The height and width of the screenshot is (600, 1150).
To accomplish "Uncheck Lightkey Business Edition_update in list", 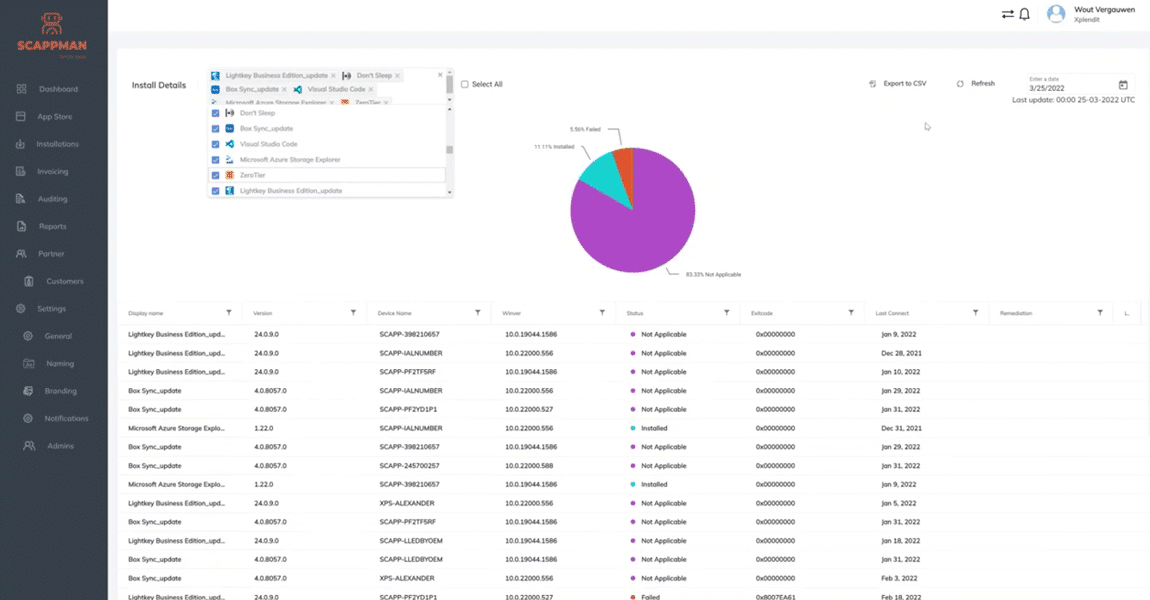I will (216, 191).
